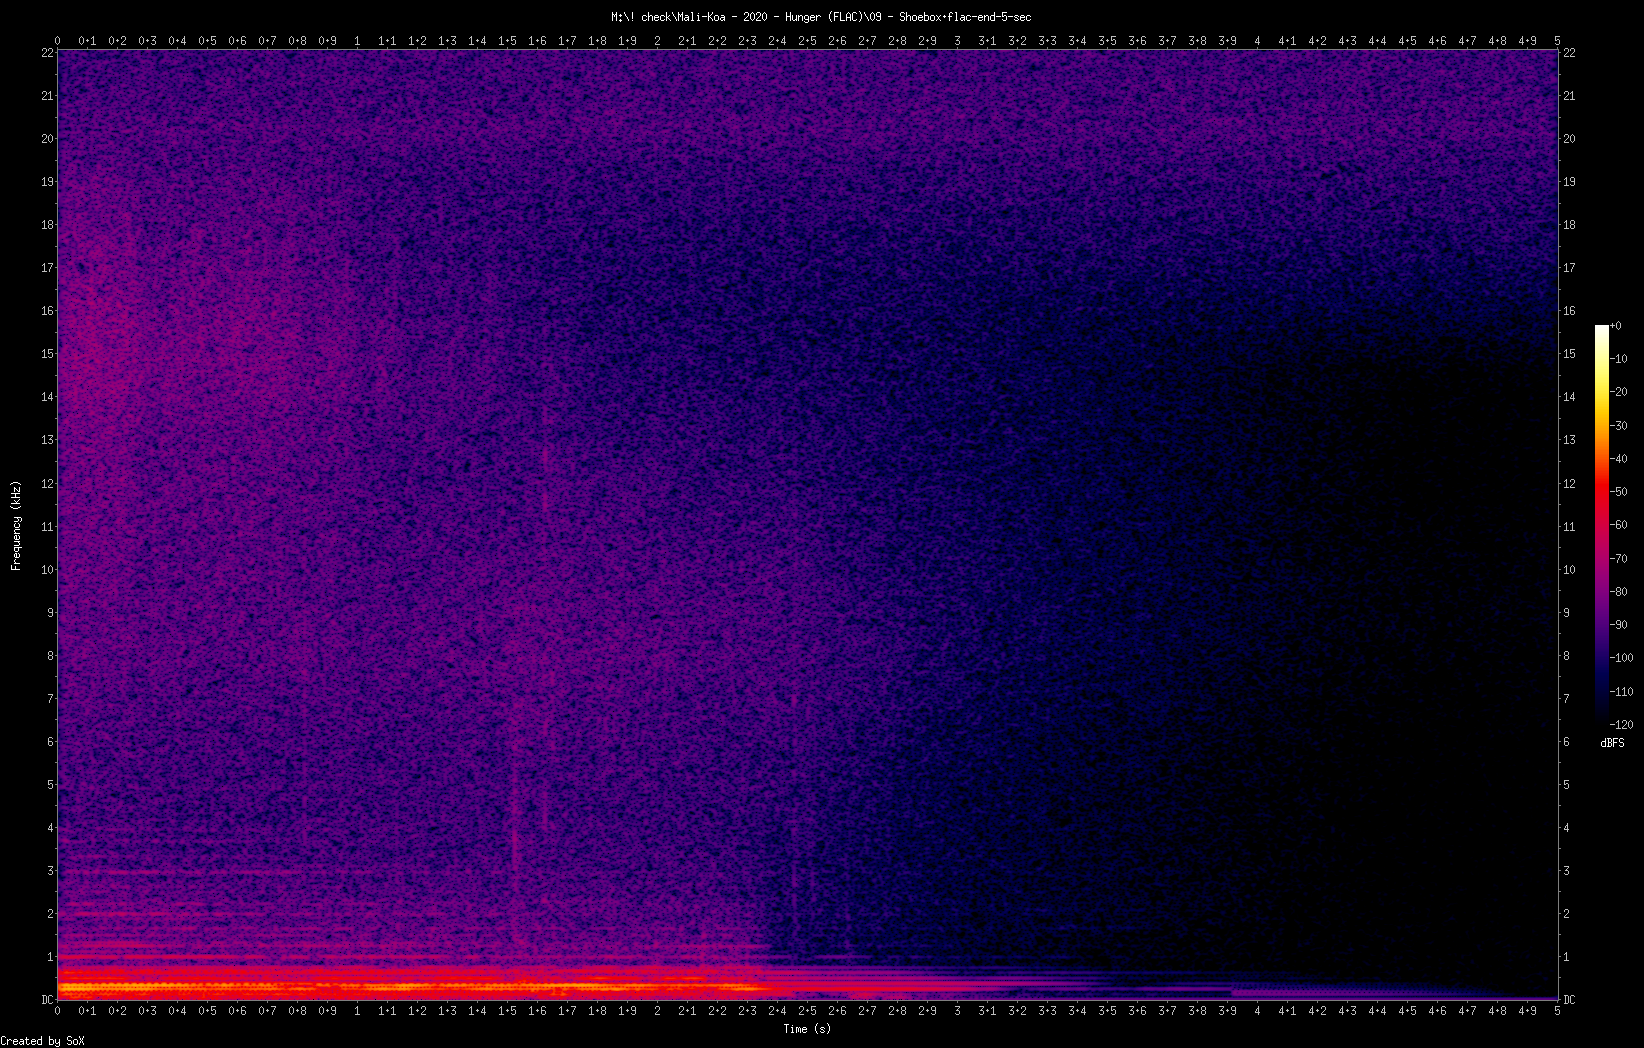Click the "-110" value on the dBFS scale
Image resolution: width=1644 pixels, height=1048 pixels.
coord(1622,692)
